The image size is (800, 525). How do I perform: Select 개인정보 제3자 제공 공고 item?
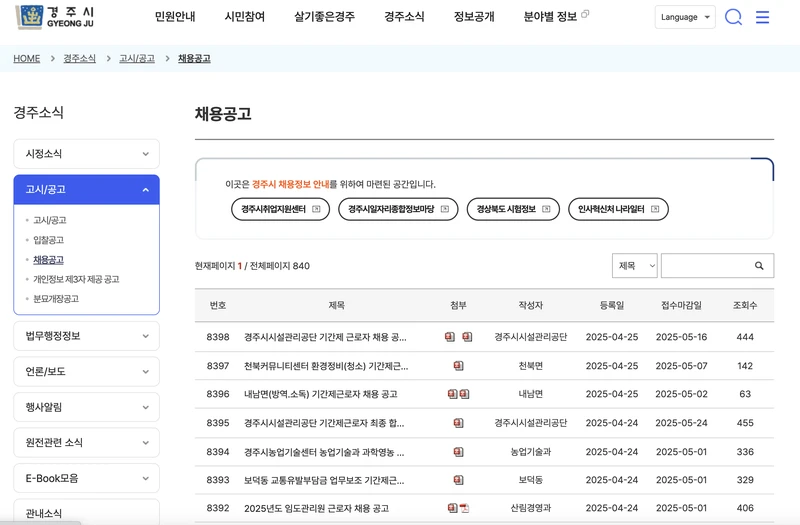click(76, 280)
